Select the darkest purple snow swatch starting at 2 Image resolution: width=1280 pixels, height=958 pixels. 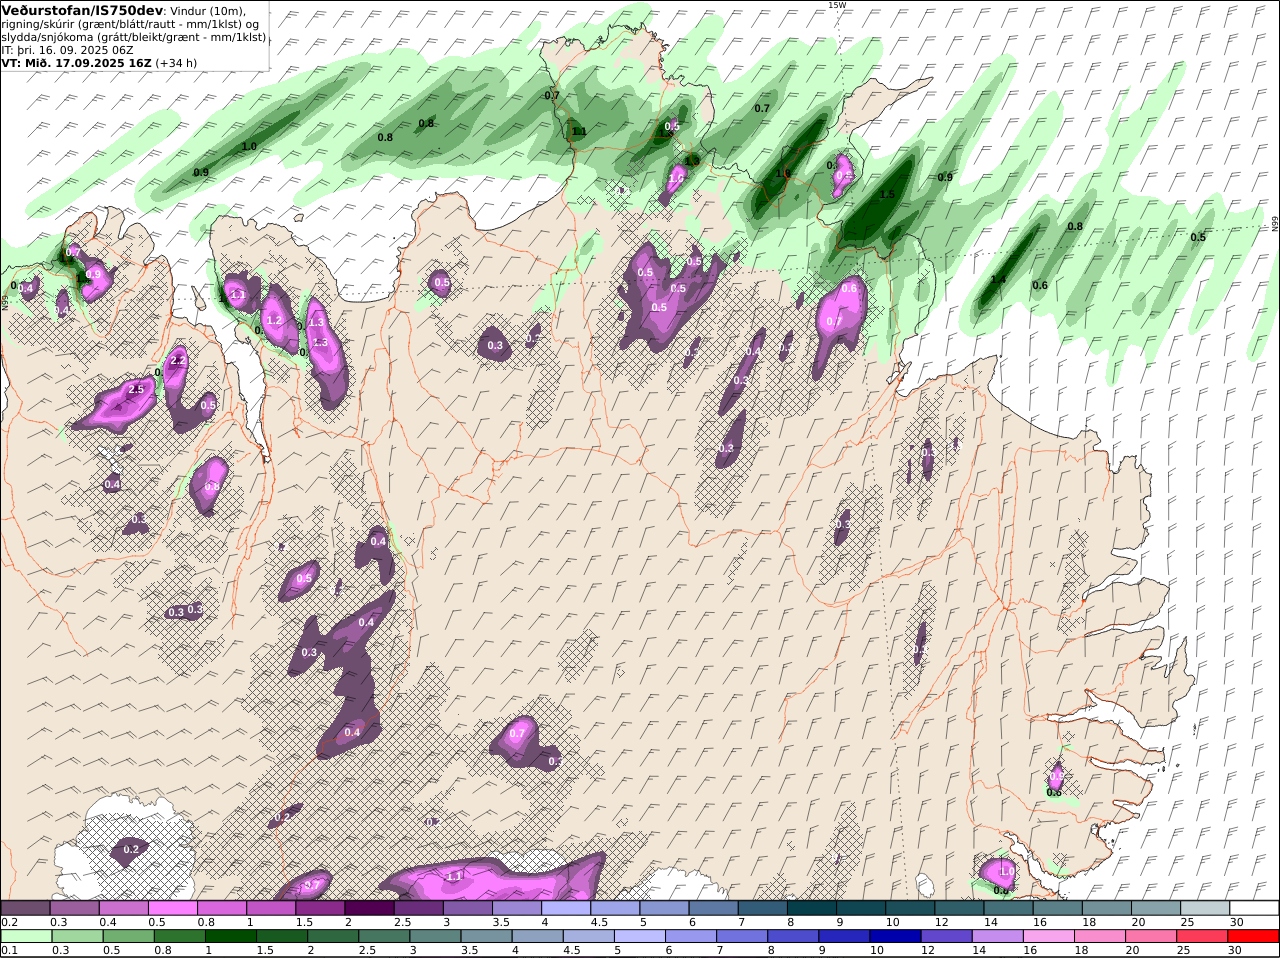click(369, 907)
